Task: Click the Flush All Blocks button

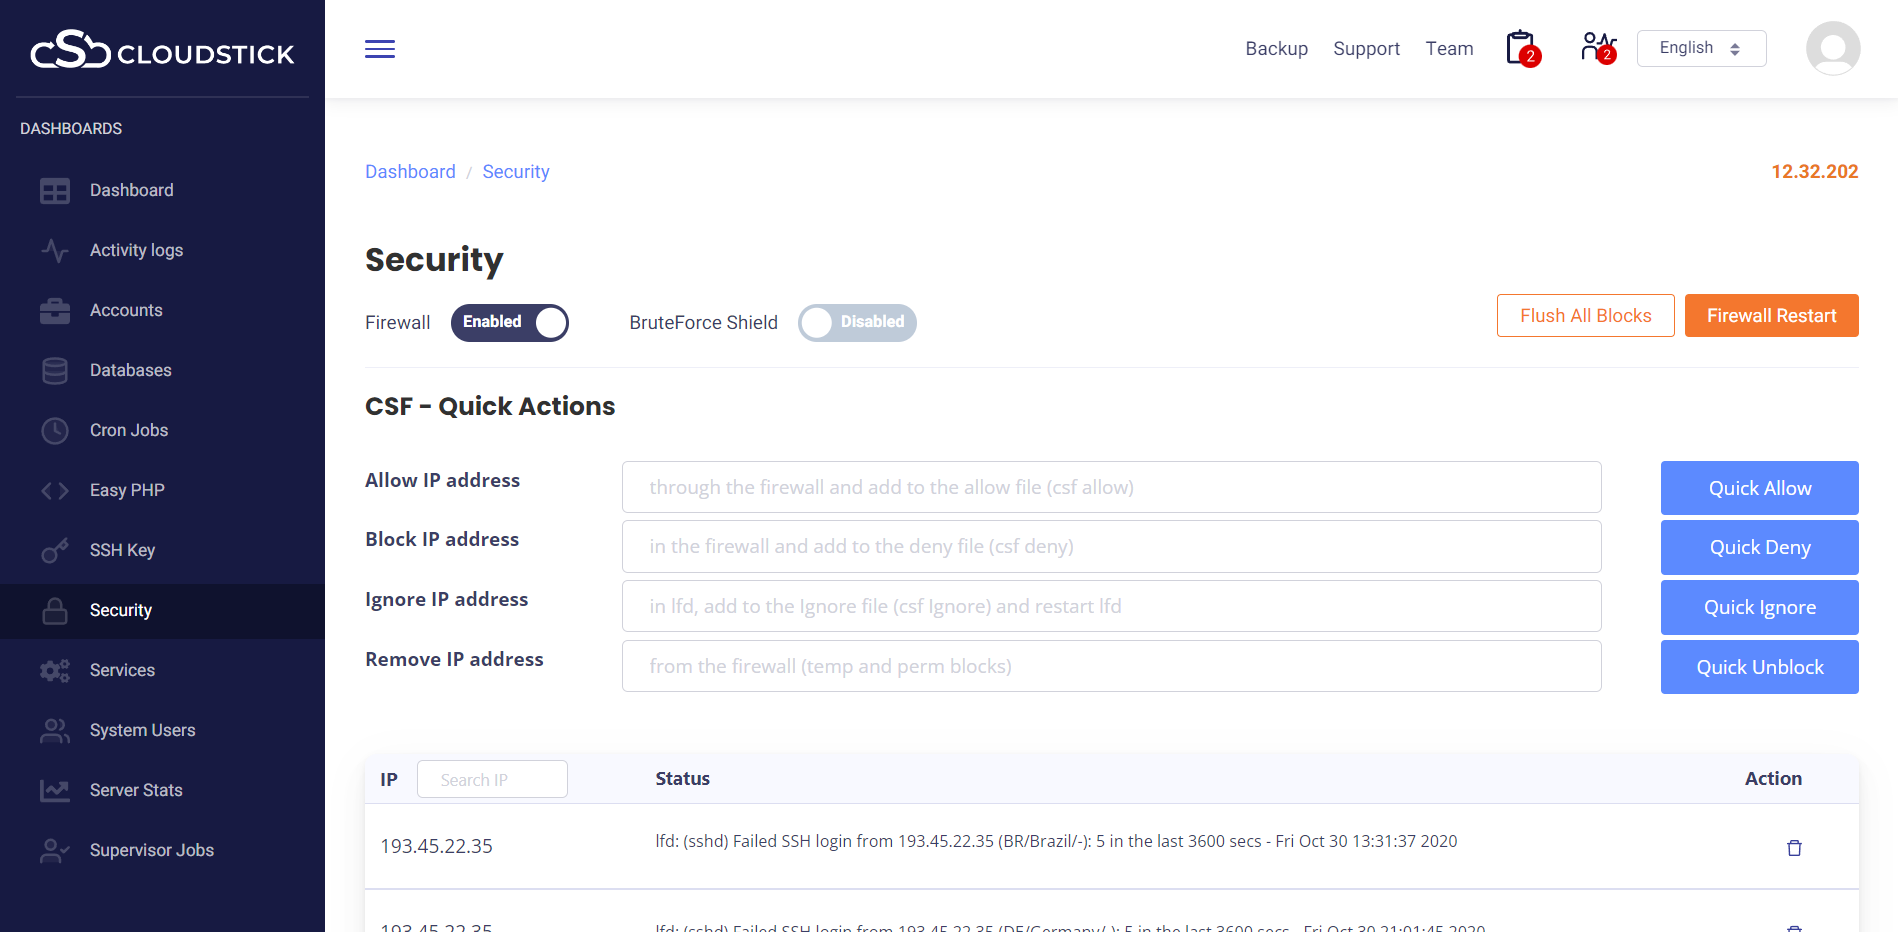Action: tap(1585, 316)
